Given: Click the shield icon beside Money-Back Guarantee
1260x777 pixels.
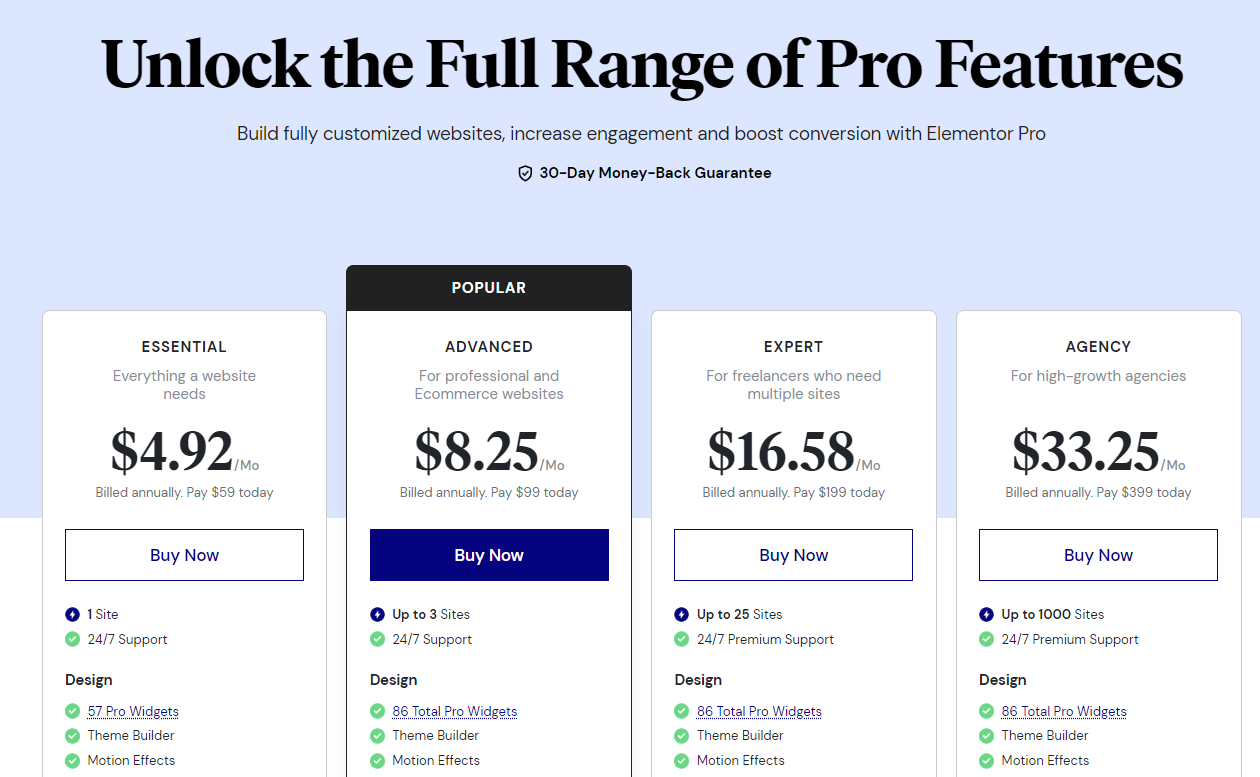Looking at the screenshot, I should coord(525,173).
